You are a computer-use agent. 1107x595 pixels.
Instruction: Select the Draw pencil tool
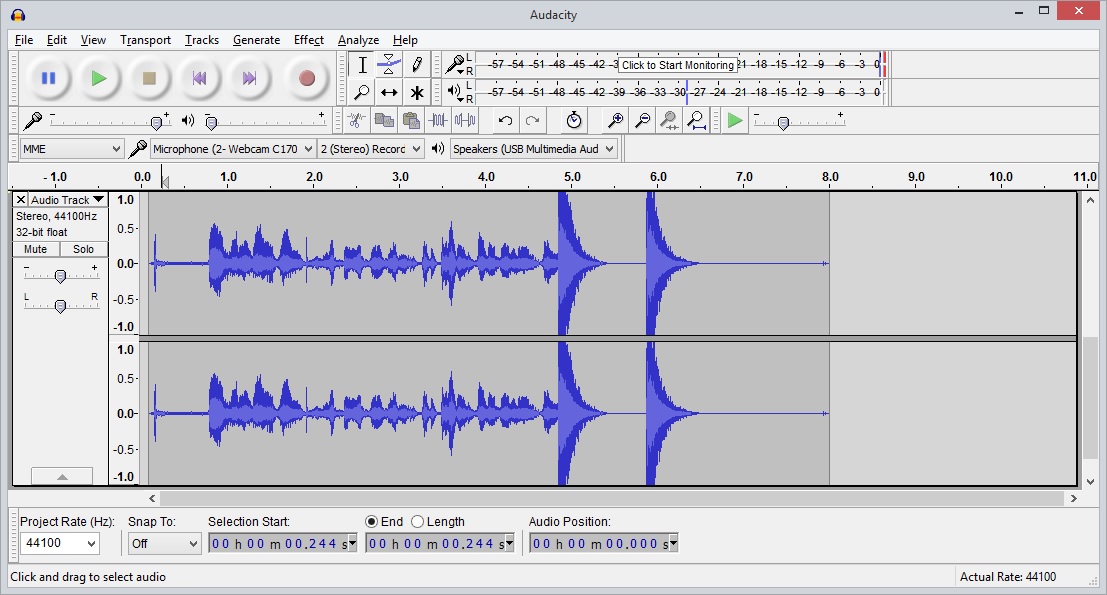(416, 65)
